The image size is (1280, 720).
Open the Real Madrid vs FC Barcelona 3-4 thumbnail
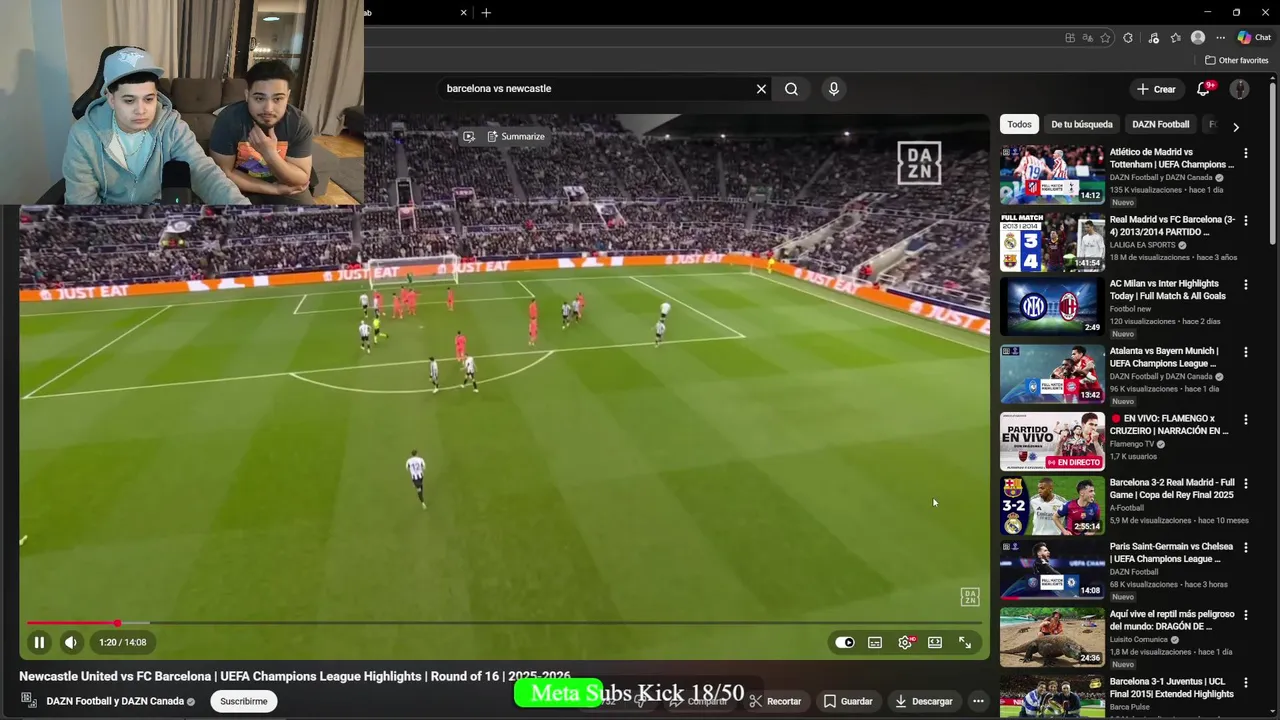coord(1052,242)
